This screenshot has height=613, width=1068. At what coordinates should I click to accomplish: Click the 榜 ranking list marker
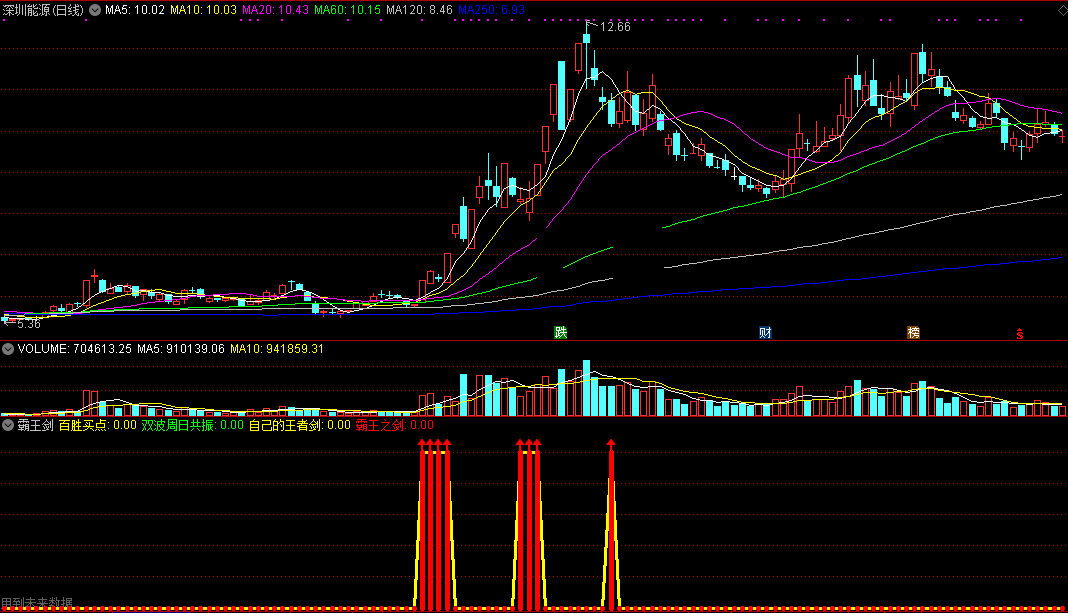click(x=913, y=332)
